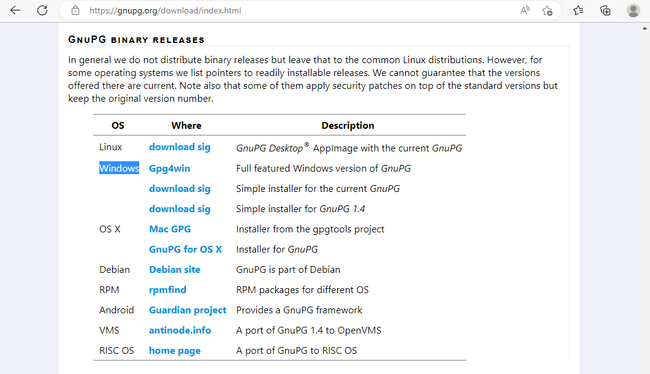Click the scrollbar up arrow
650x374 pixels.
[645, 29]
